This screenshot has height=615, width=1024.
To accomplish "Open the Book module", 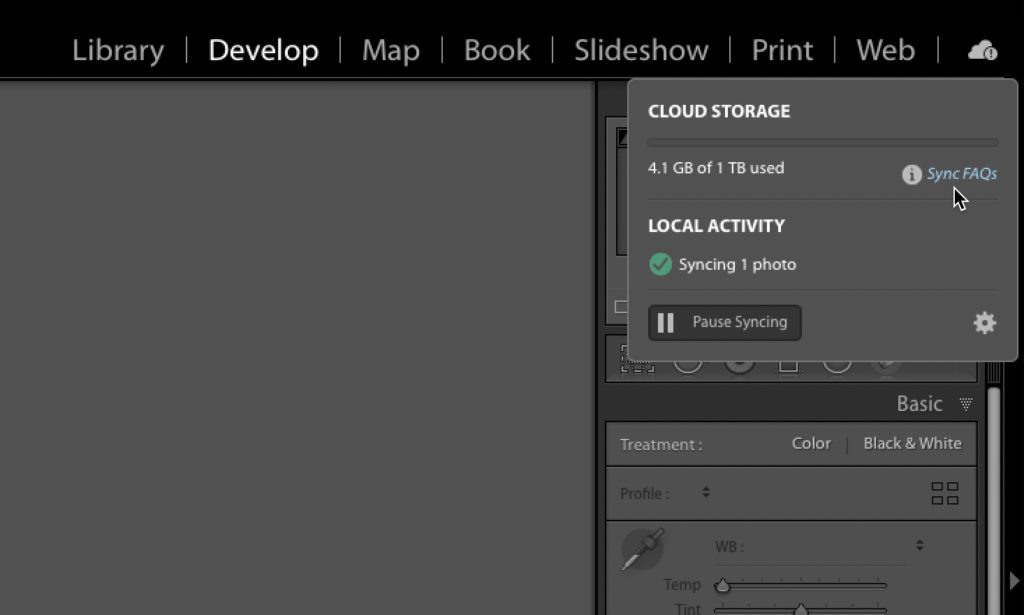I will (x=497, y=50).
